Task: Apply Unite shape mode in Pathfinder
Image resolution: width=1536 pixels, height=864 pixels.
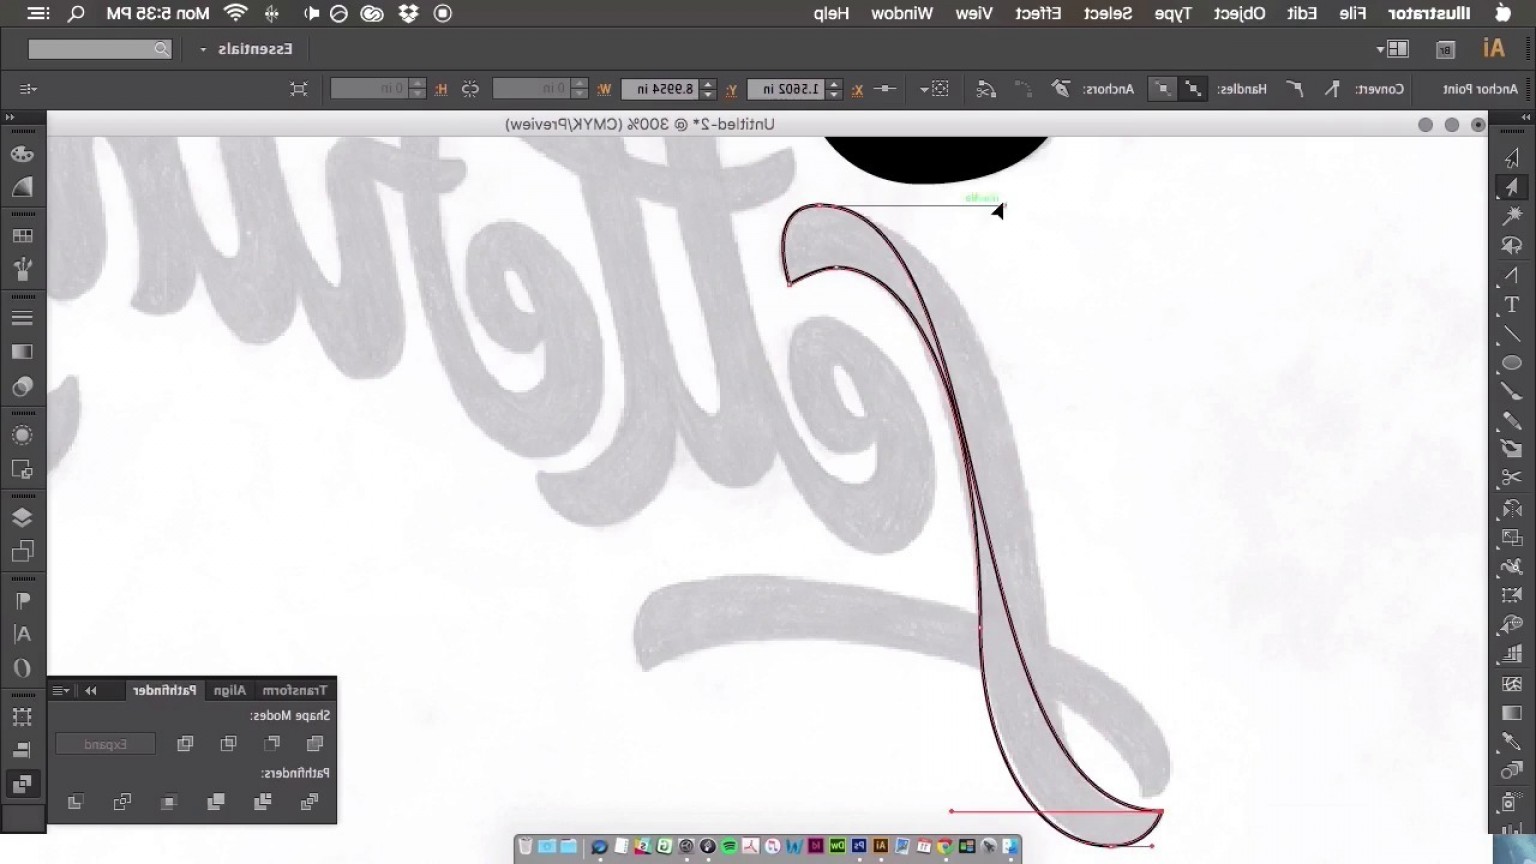Action: click(x=315, y=743)
